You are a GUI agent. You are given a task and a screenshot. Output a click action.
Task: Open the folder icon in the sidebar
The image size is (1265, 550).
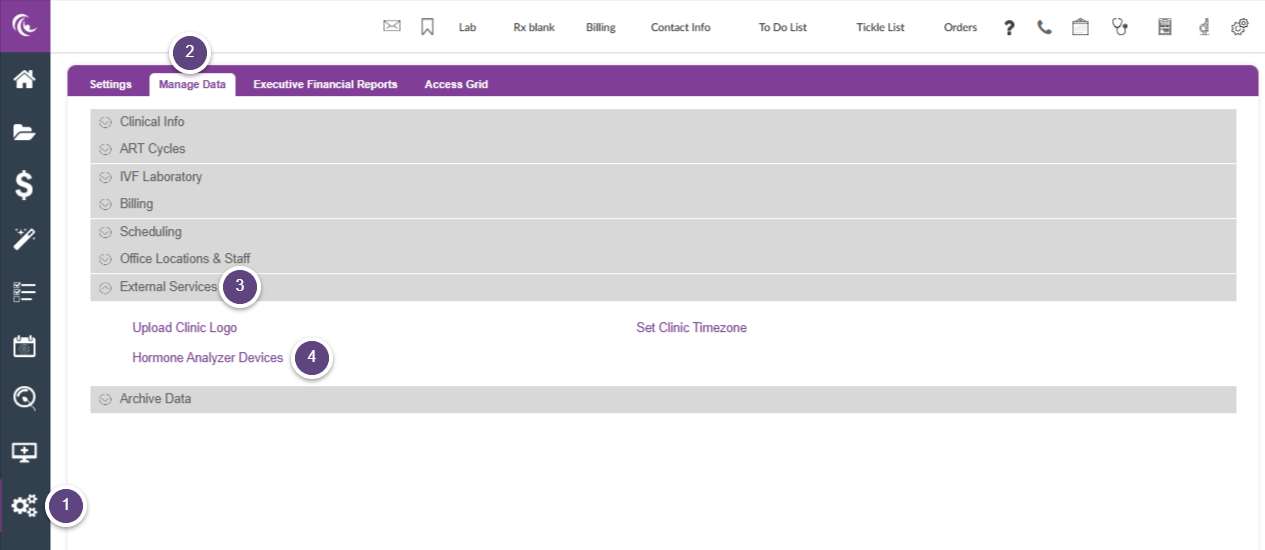pyautogui.click(x=24, y=132)
